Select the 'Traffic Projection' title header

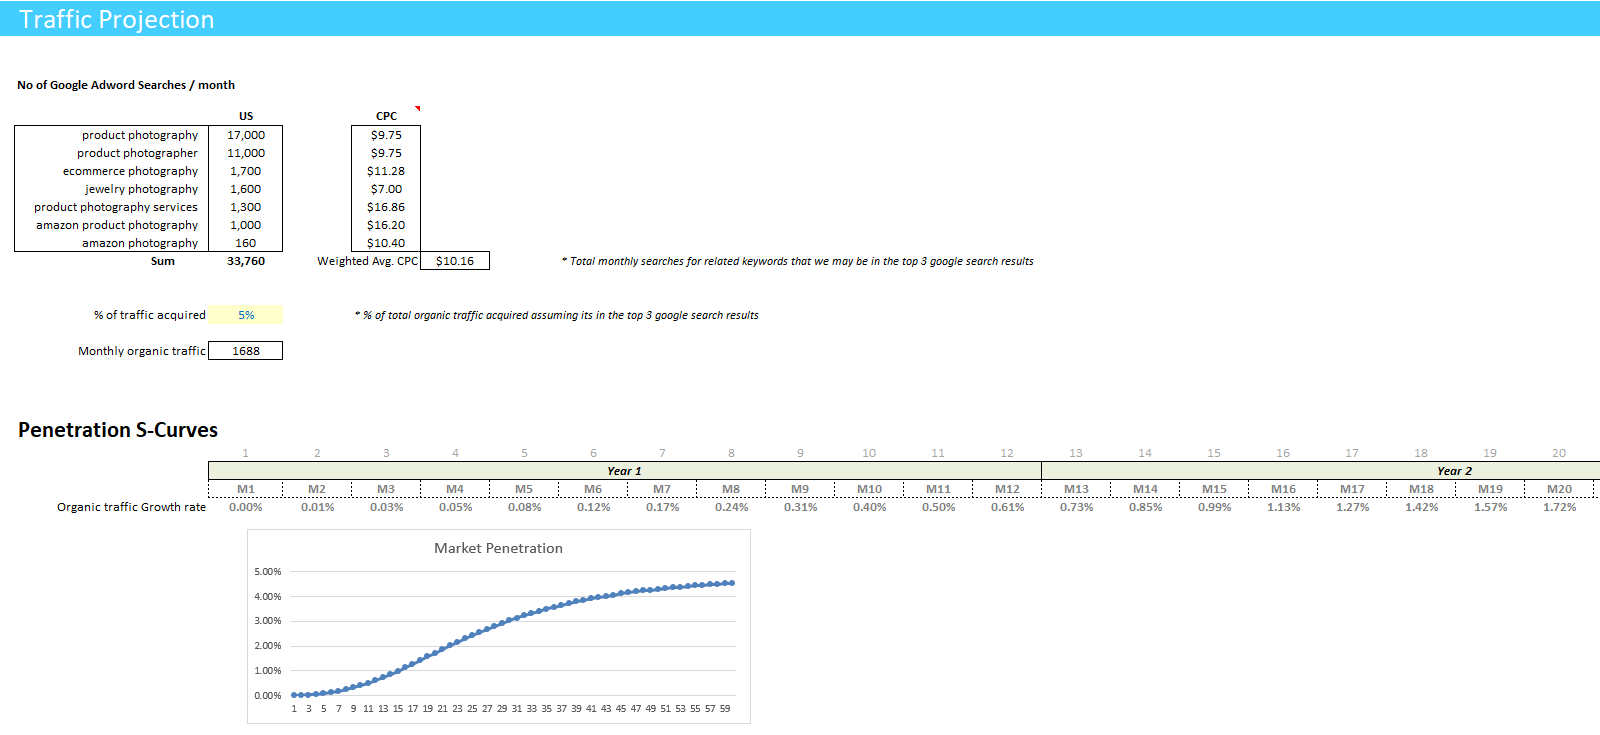click(117, 20)
